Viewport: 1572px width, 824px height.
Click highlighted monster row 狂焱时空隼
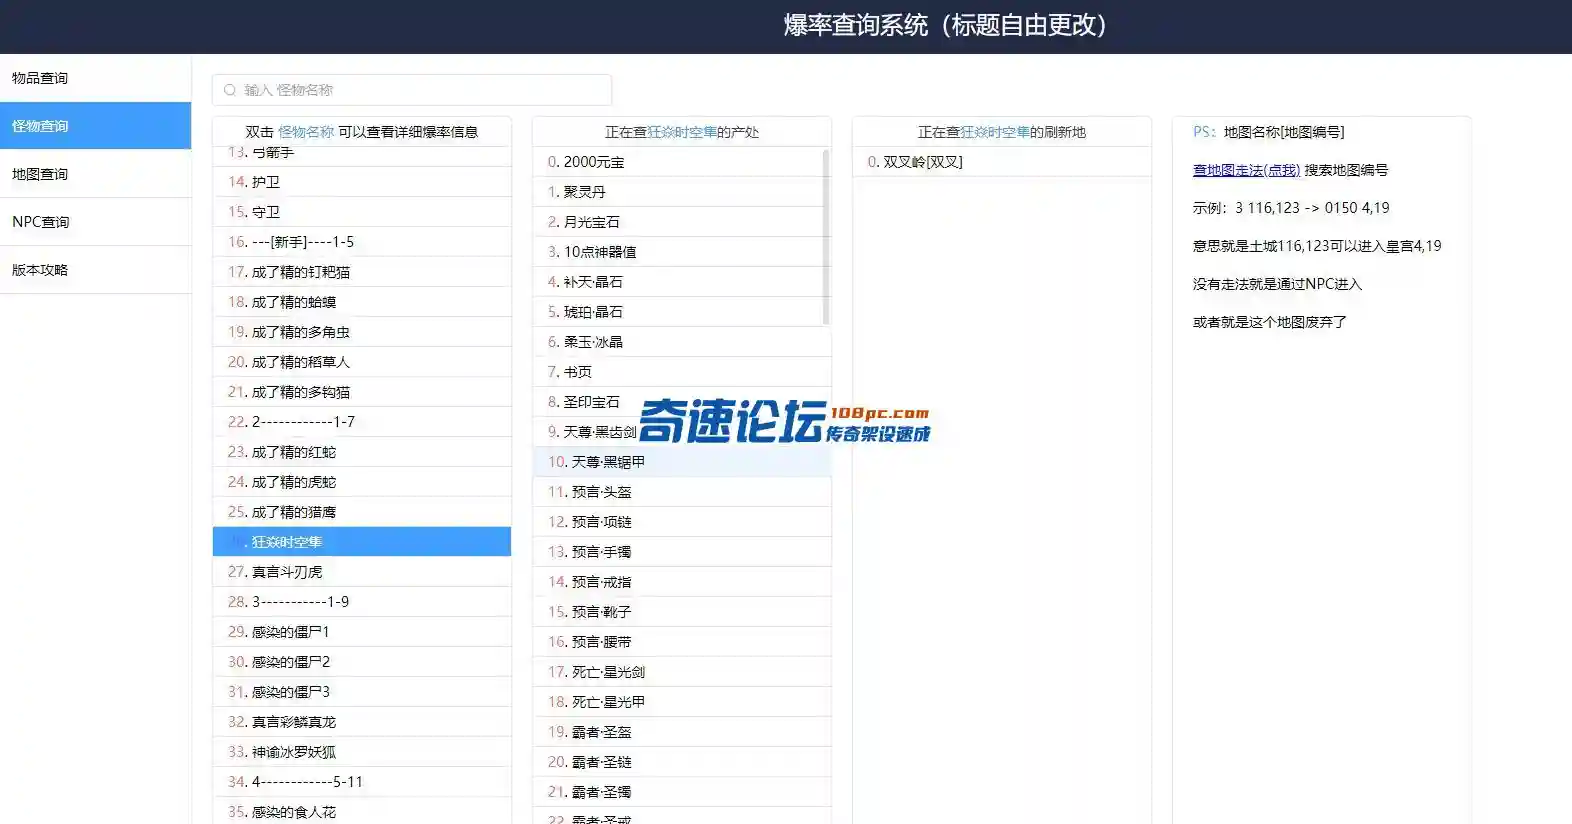[362, 542]
